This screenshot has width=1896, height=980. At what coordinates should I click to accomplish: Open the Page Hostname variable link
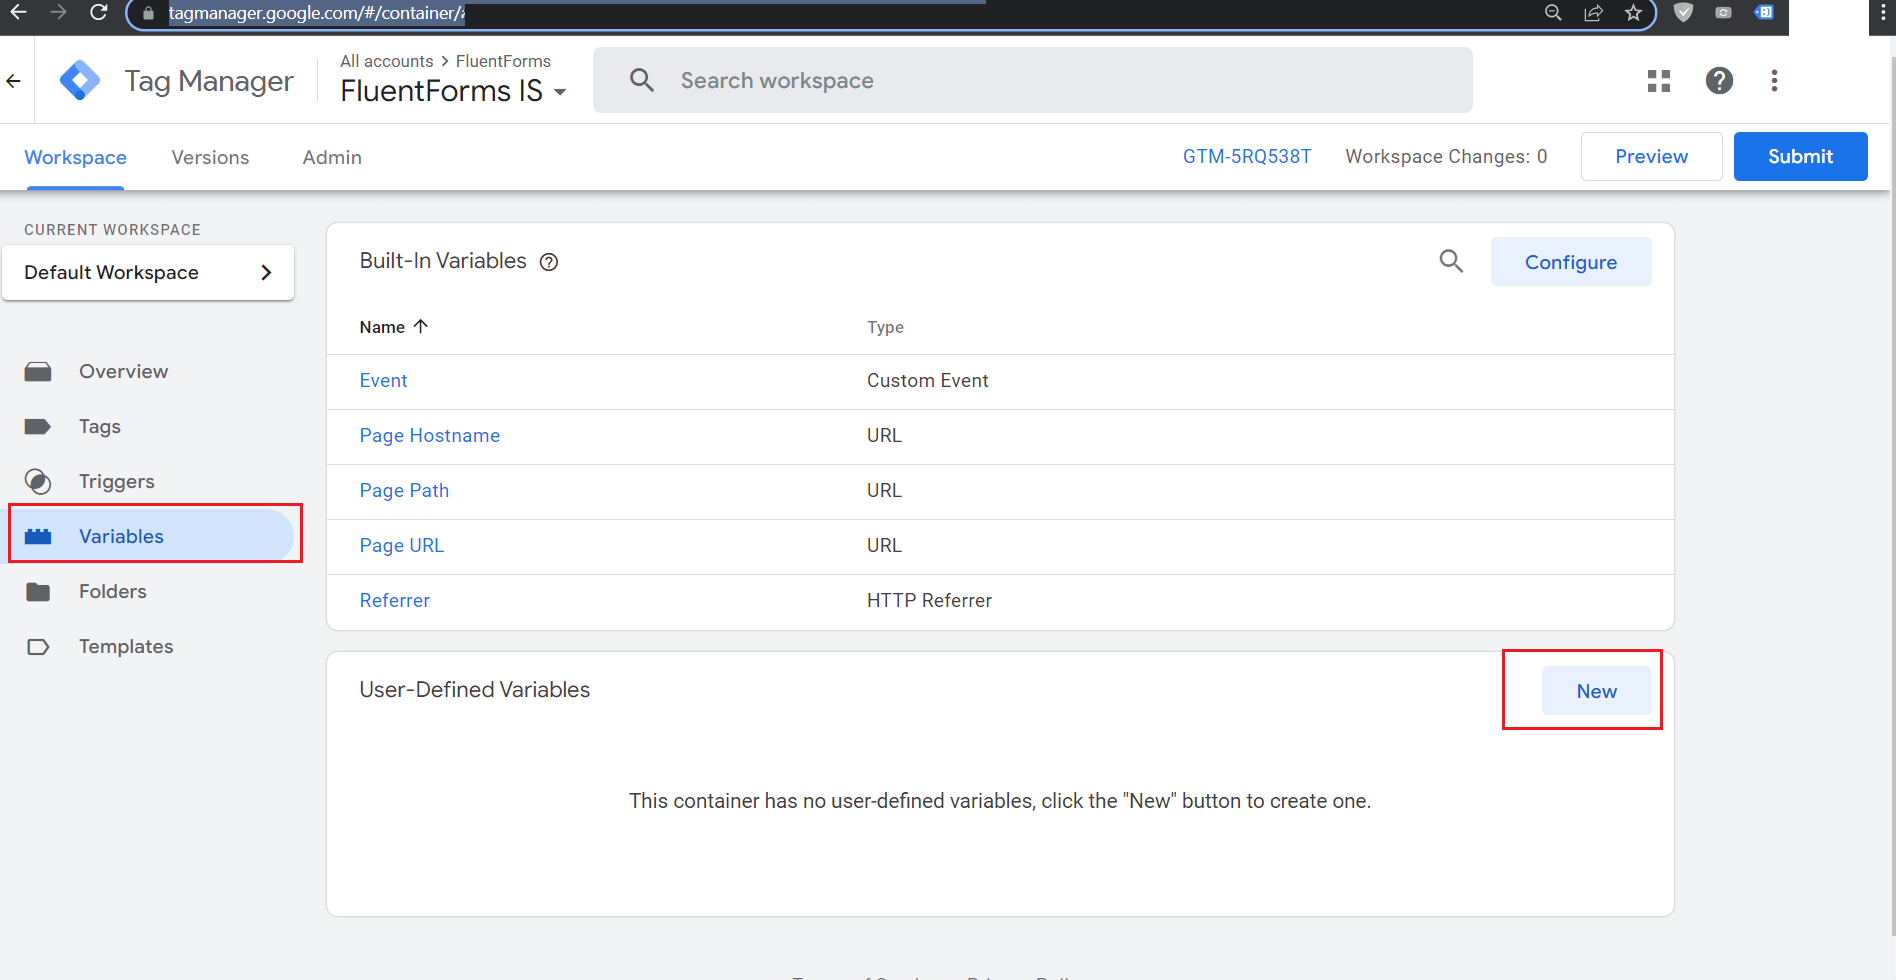click(x=429, y=436)
